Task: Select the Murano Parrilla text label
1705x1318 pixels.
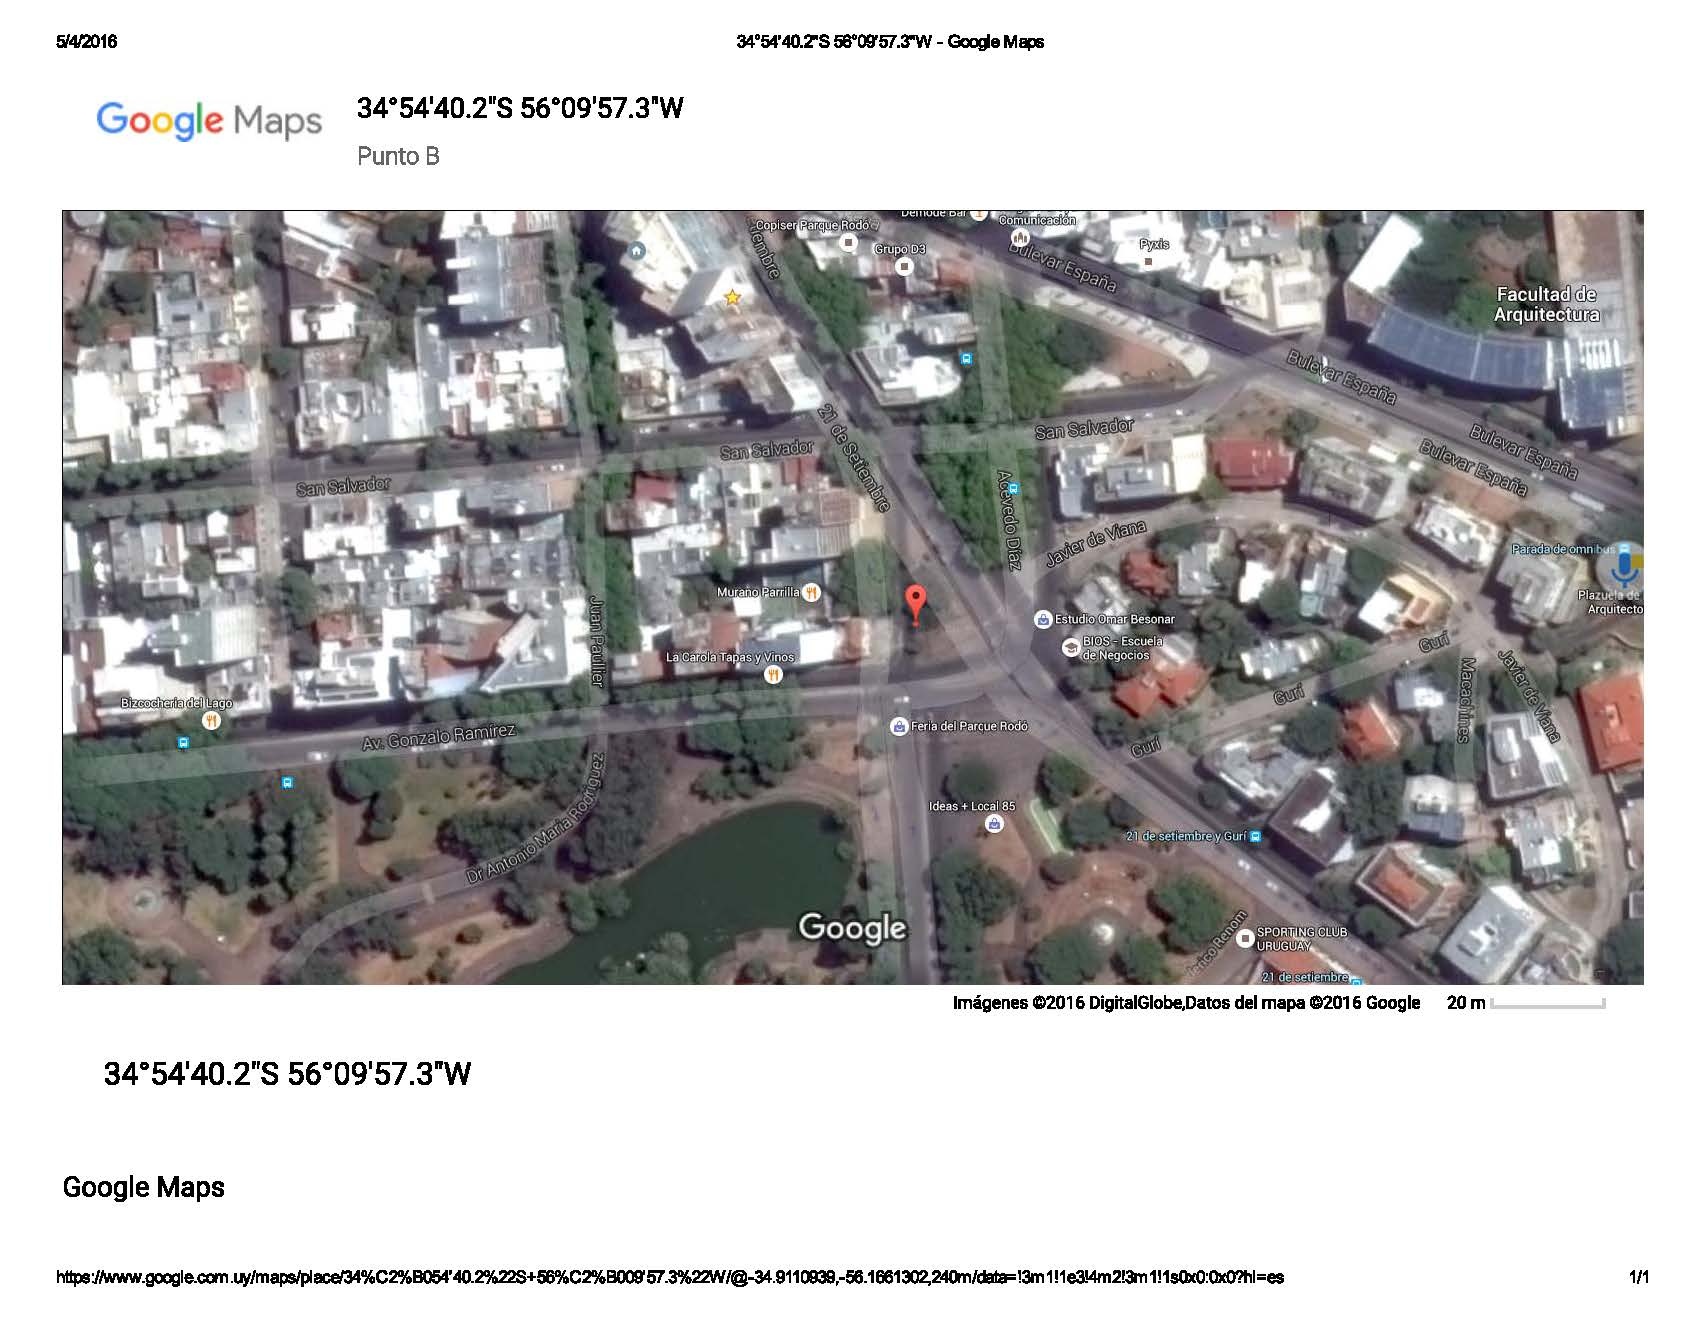Action: [758, 592]
